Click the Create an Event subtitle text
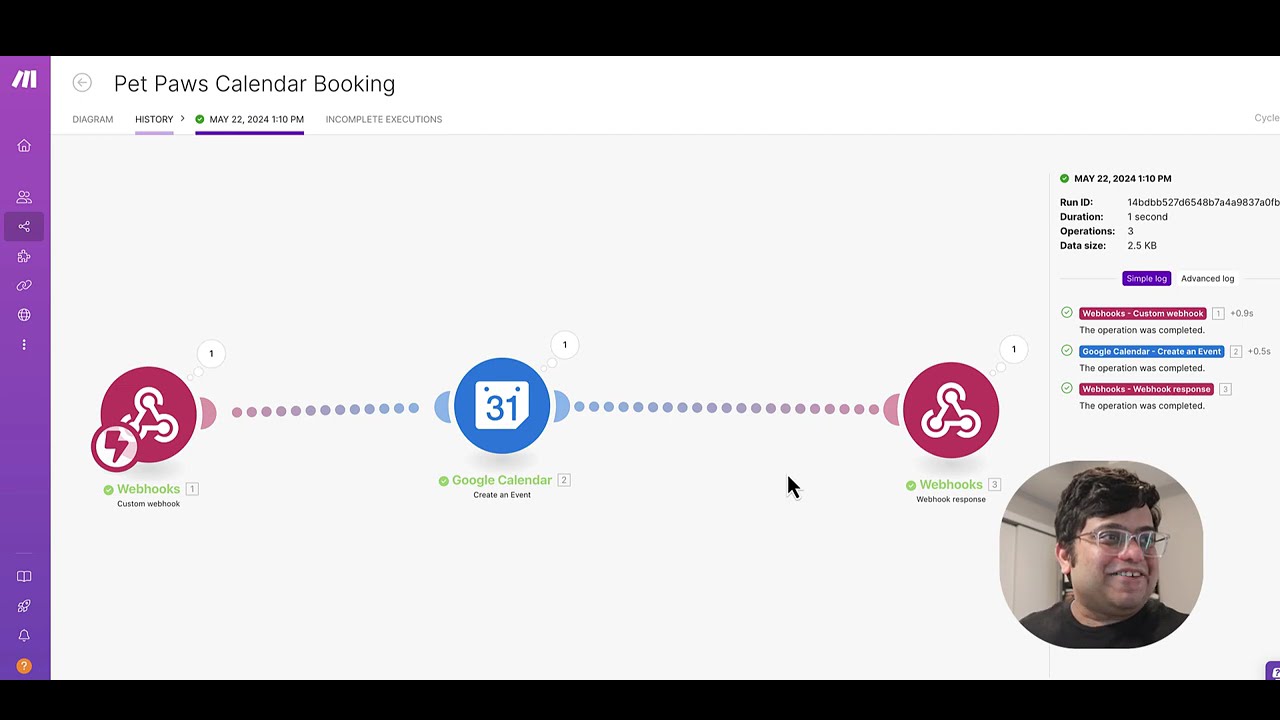The height and width of the screenshot is (720, 1280). point(502,495)
